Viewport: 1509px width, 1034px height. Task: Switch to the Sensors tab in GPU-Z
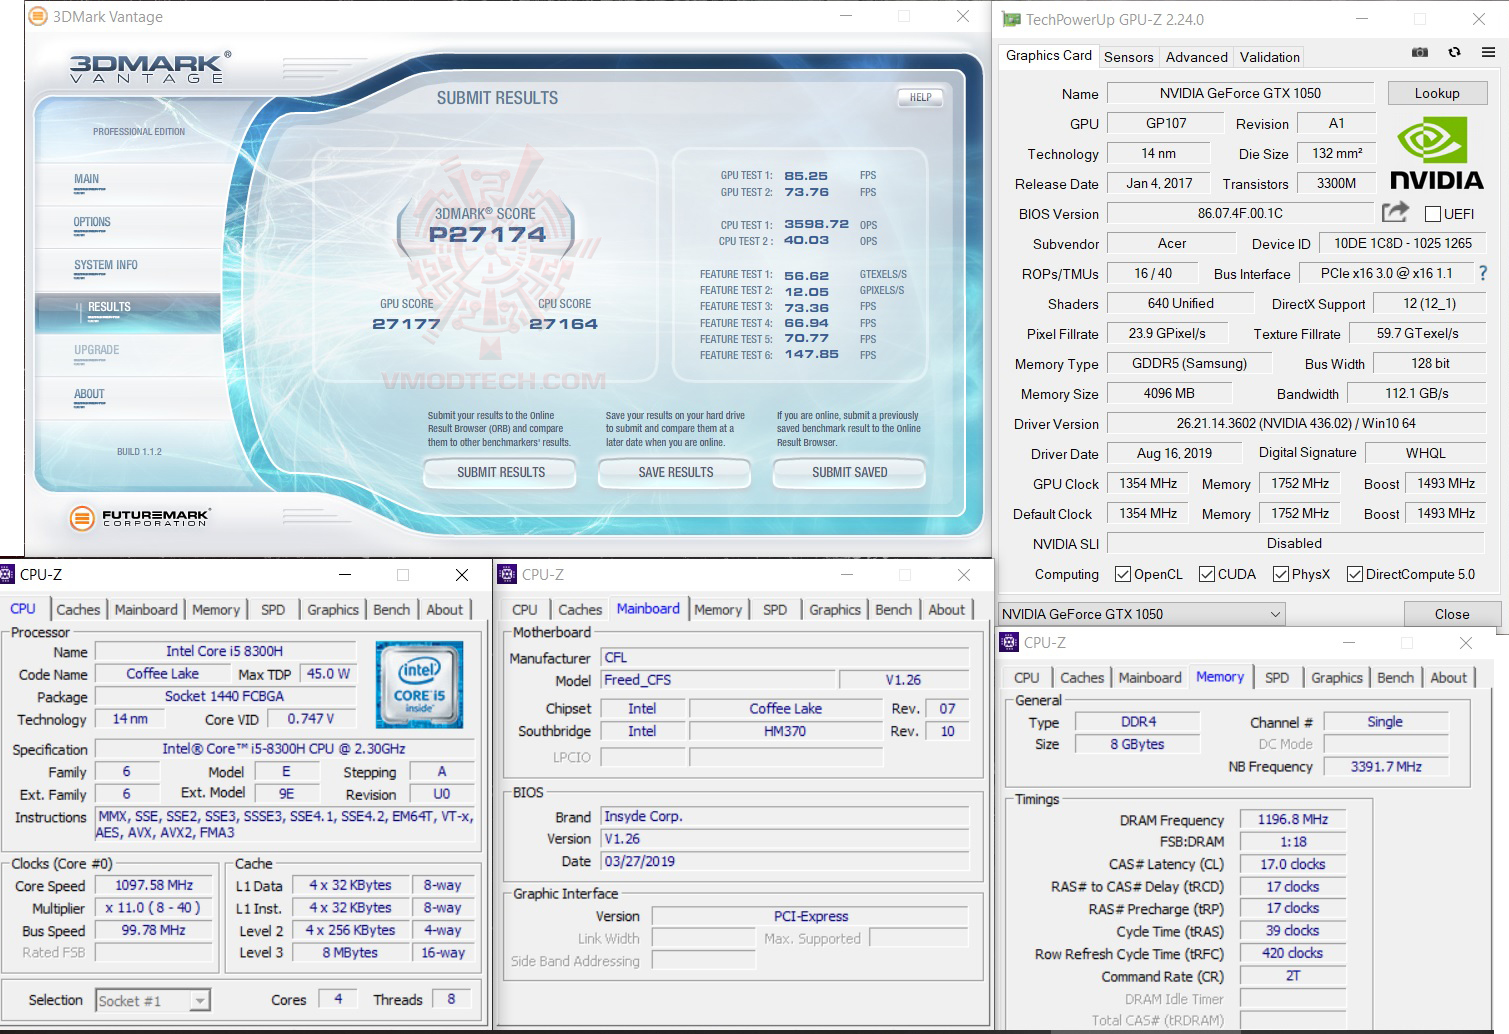tap(1128, 57)
